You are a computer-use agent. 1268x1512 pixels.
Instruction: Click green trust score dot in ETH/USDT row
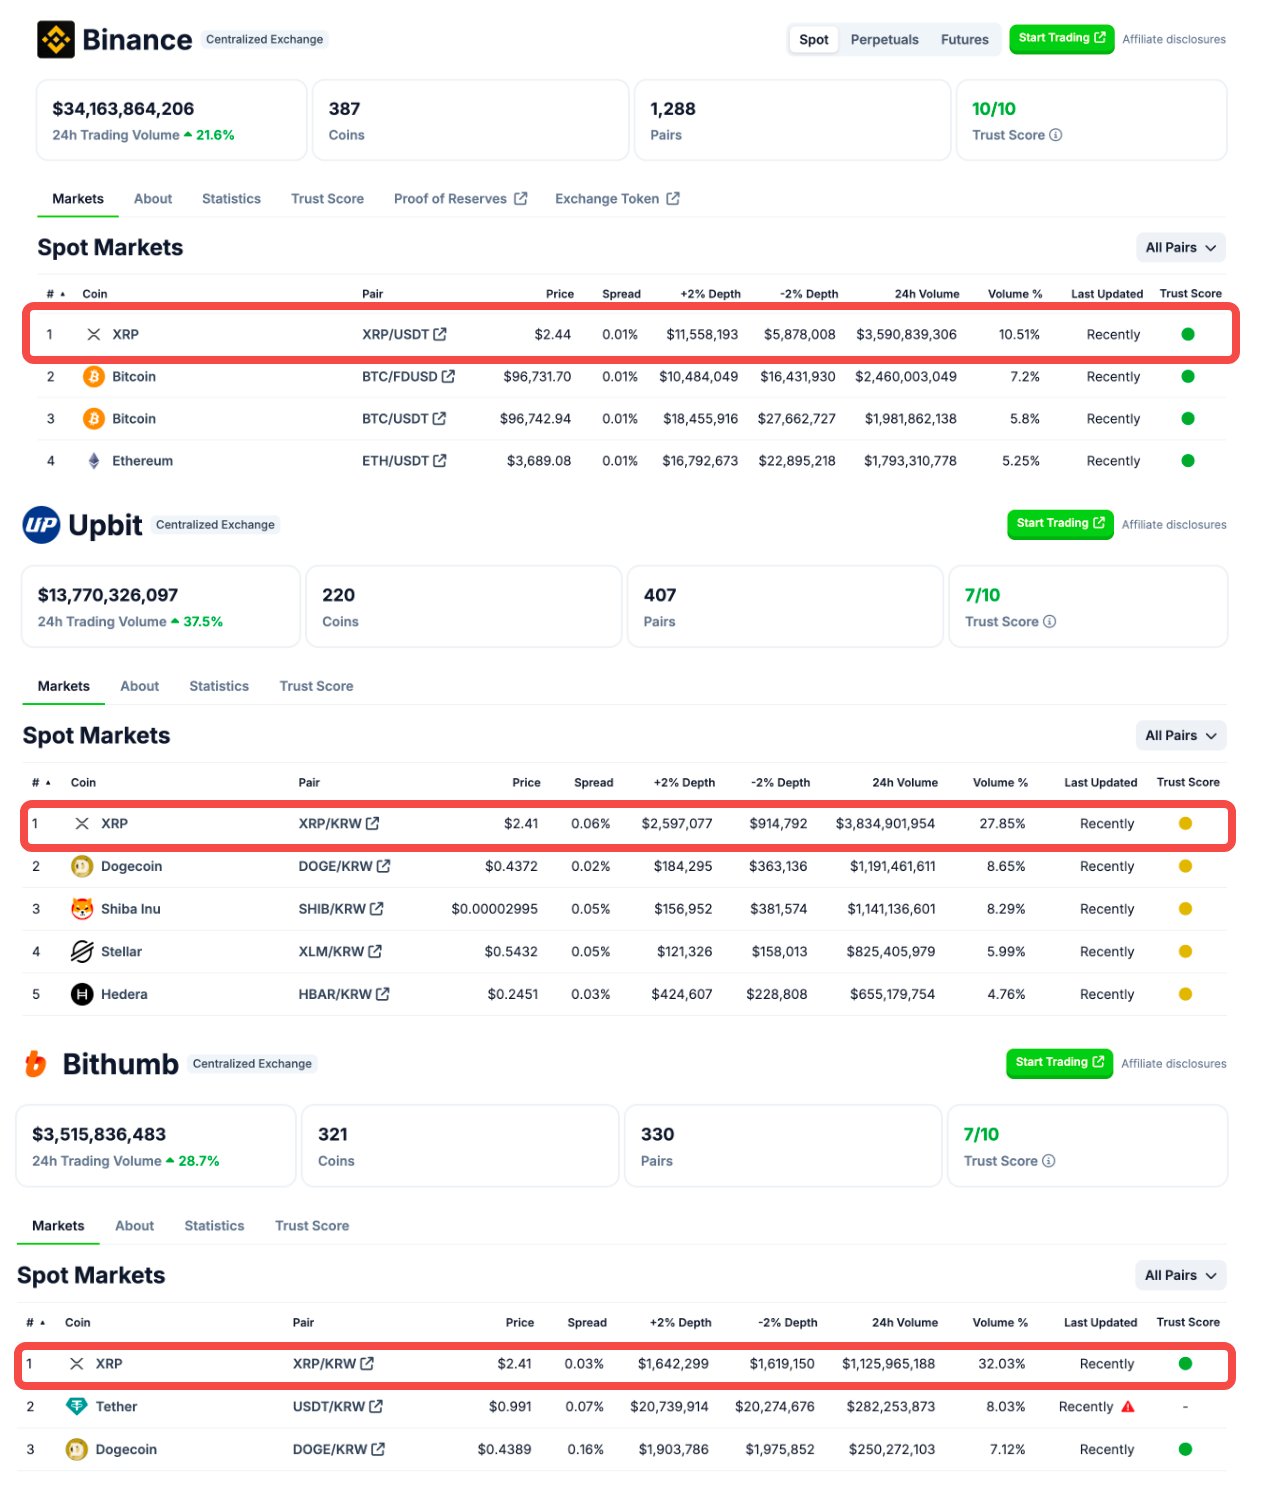pyautogui.click(x=1188, y=461)
